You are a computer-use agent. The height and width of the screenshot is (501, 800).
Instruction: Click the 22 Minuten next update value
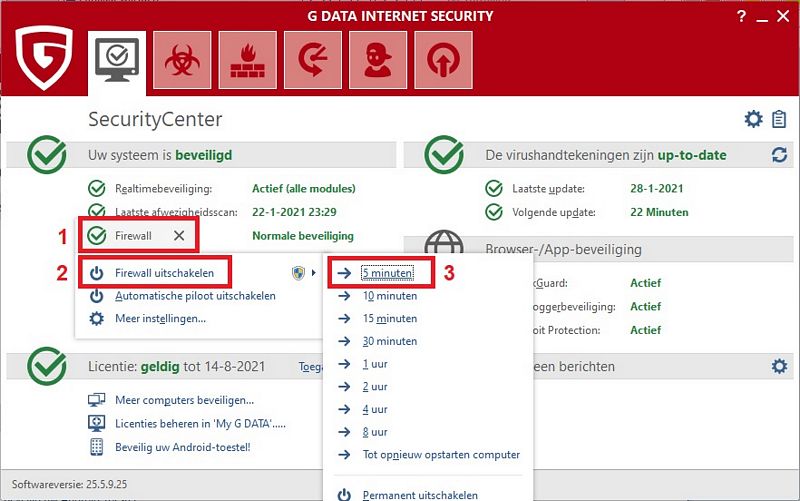tap(659, 212)
